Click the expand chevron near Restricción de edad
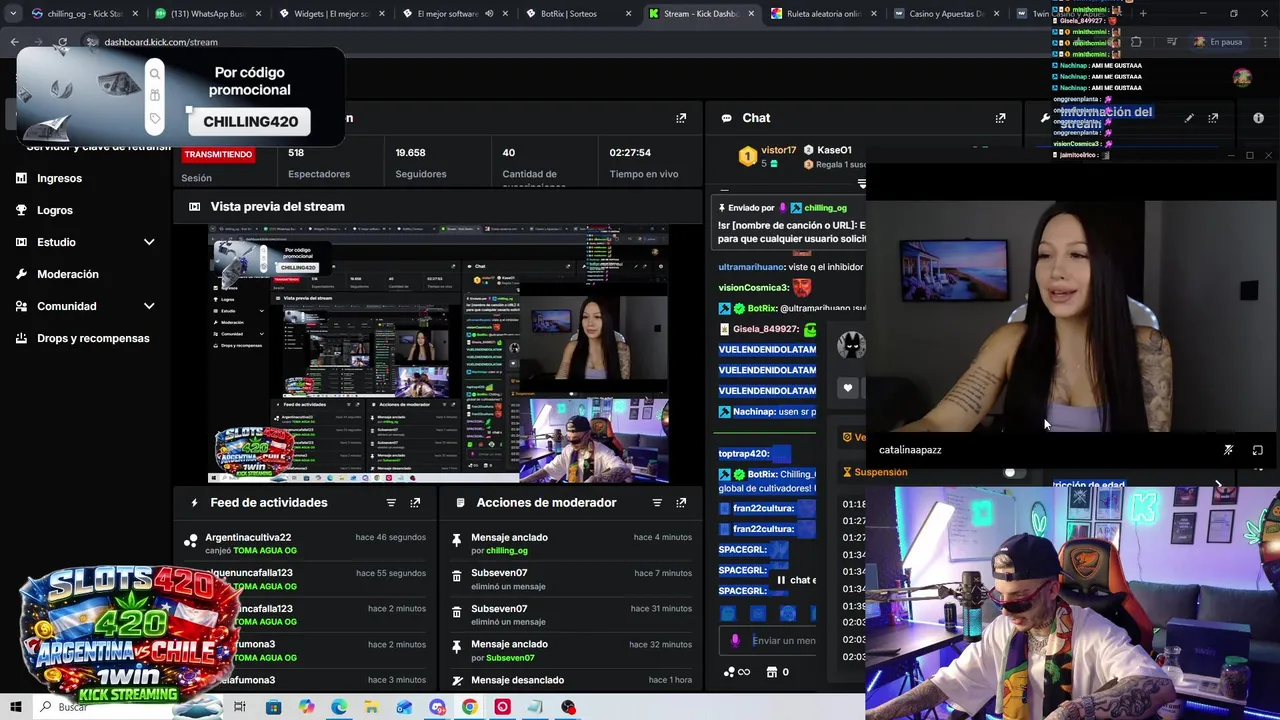 (1218, 485)
